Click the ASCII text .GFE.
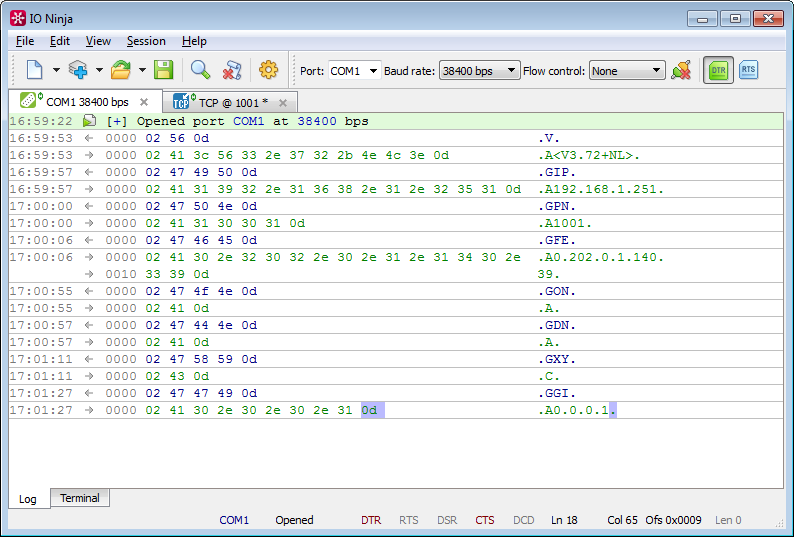The image size is (794, 537). tap(557, 240)
